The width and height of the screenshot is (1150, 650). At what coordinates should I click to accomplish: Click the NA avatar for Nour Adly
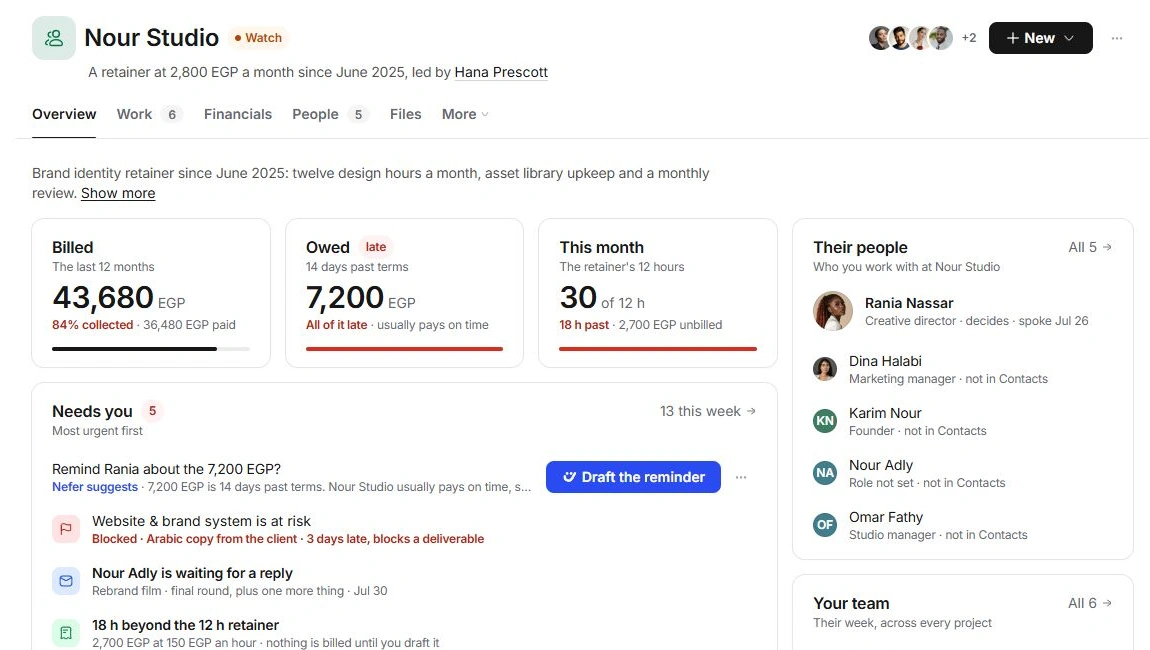pyautogui.click(x=824, y=473)
